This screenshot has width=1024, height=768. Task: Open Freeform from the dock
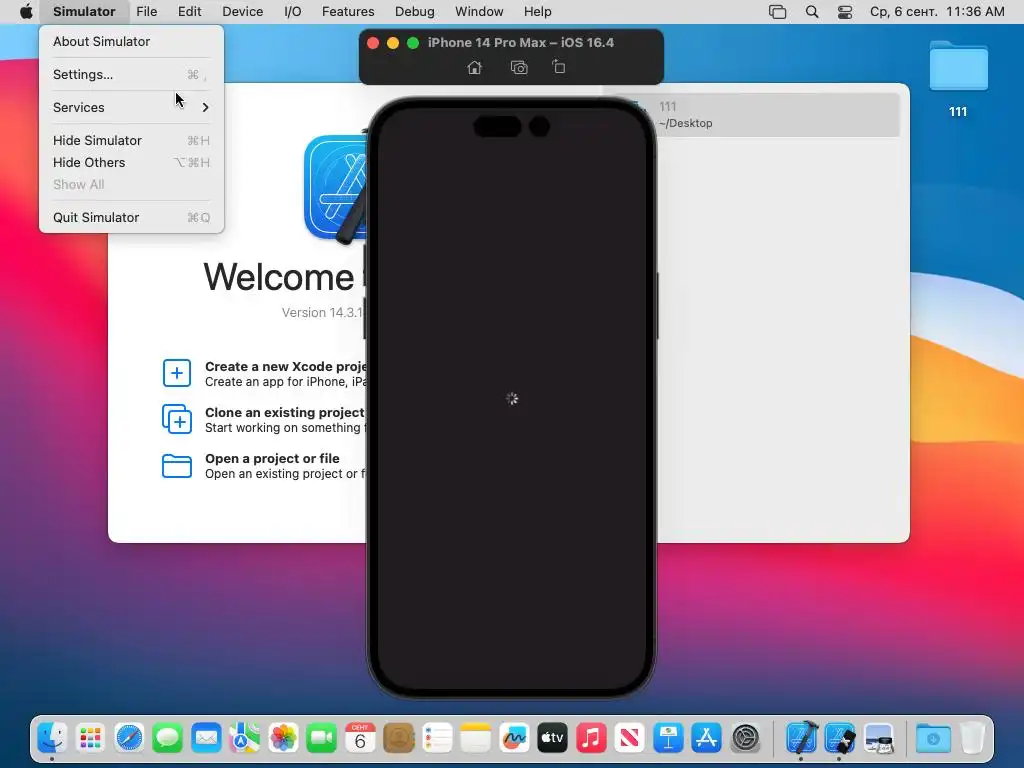tap(514, 739)
